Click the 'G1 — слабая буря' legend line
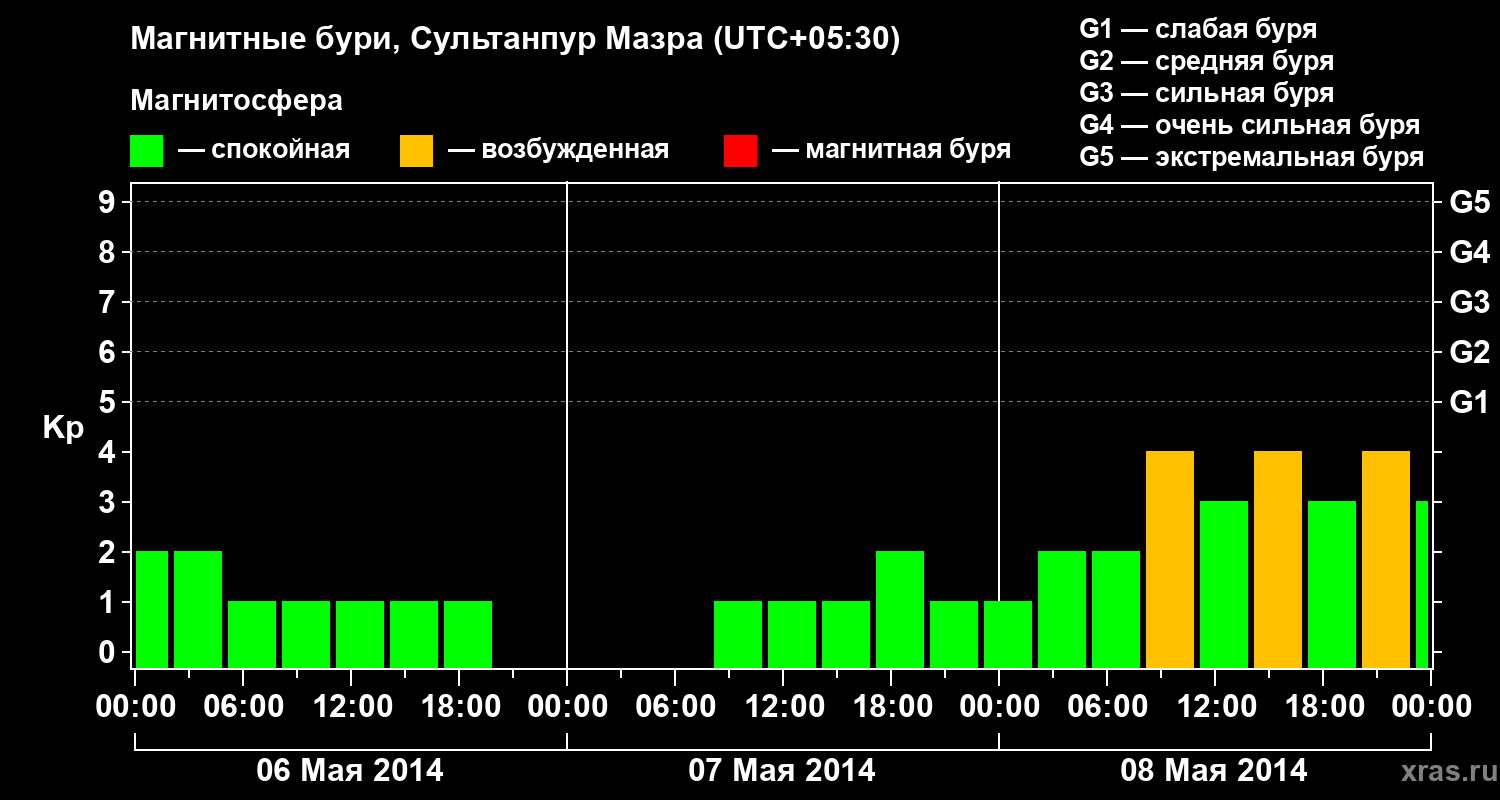 [1198, 29]
